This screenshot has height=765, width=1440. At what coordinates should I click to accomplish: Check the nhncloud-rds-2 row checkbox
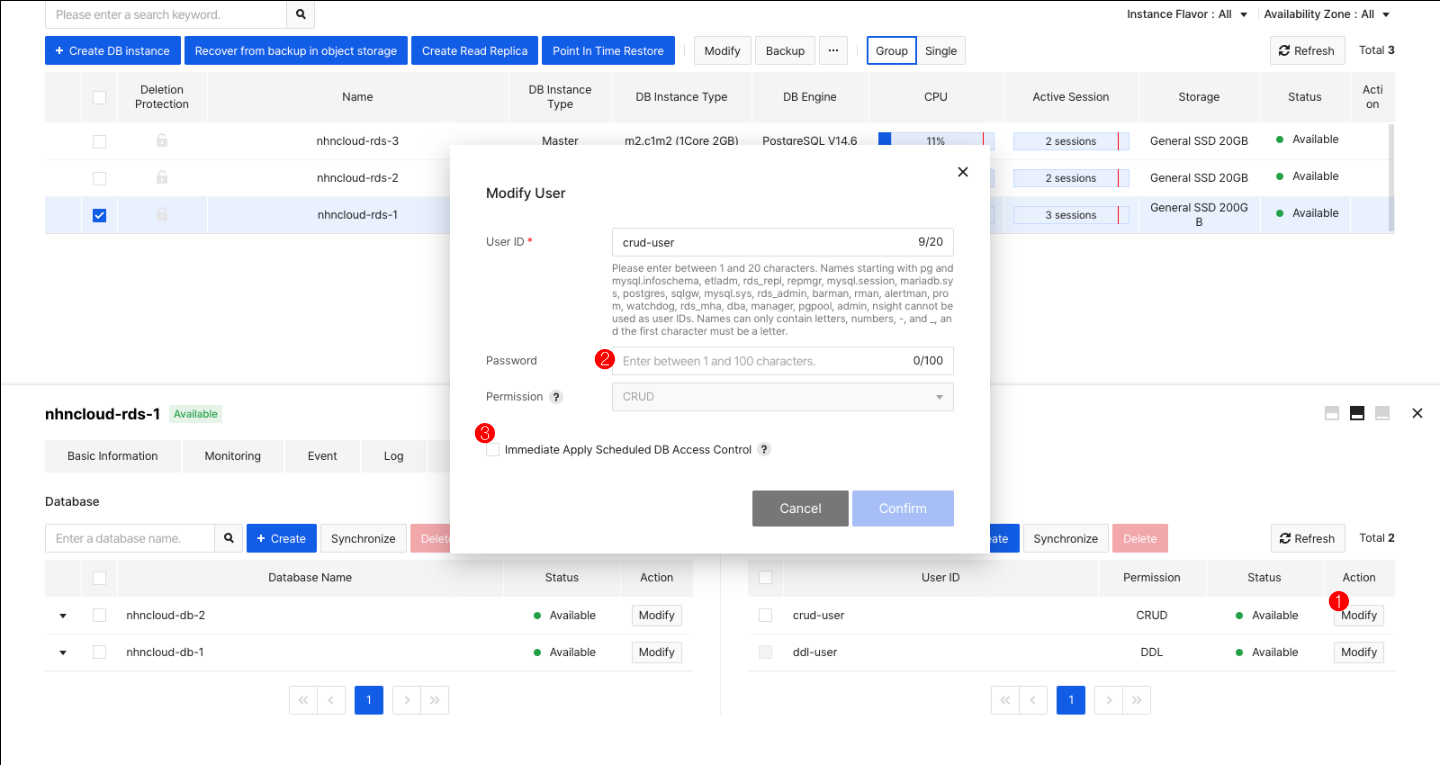pos(99,178)
